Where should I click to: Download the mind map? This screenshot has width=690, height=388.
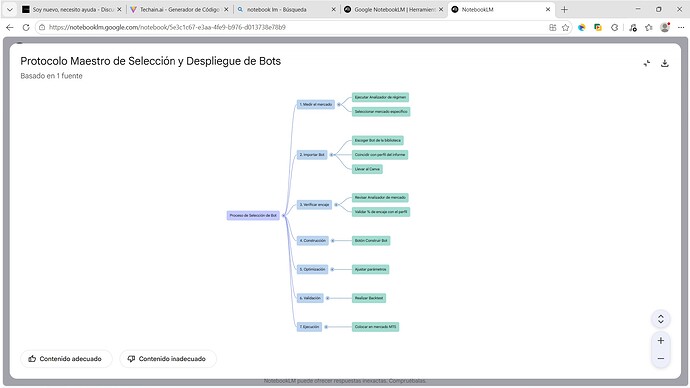coord(664,63)
